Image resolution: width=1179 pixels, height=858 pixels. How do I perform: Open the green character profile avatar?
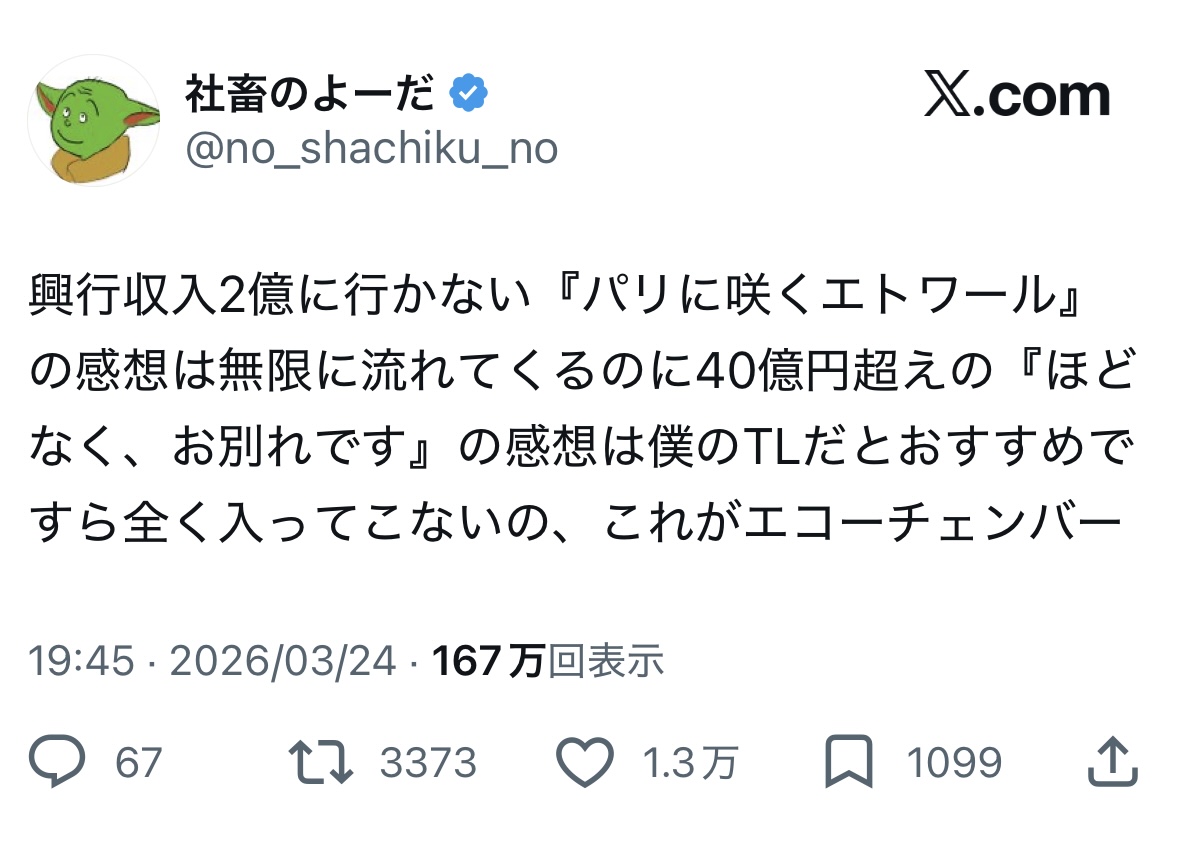(x=93, y=120)
